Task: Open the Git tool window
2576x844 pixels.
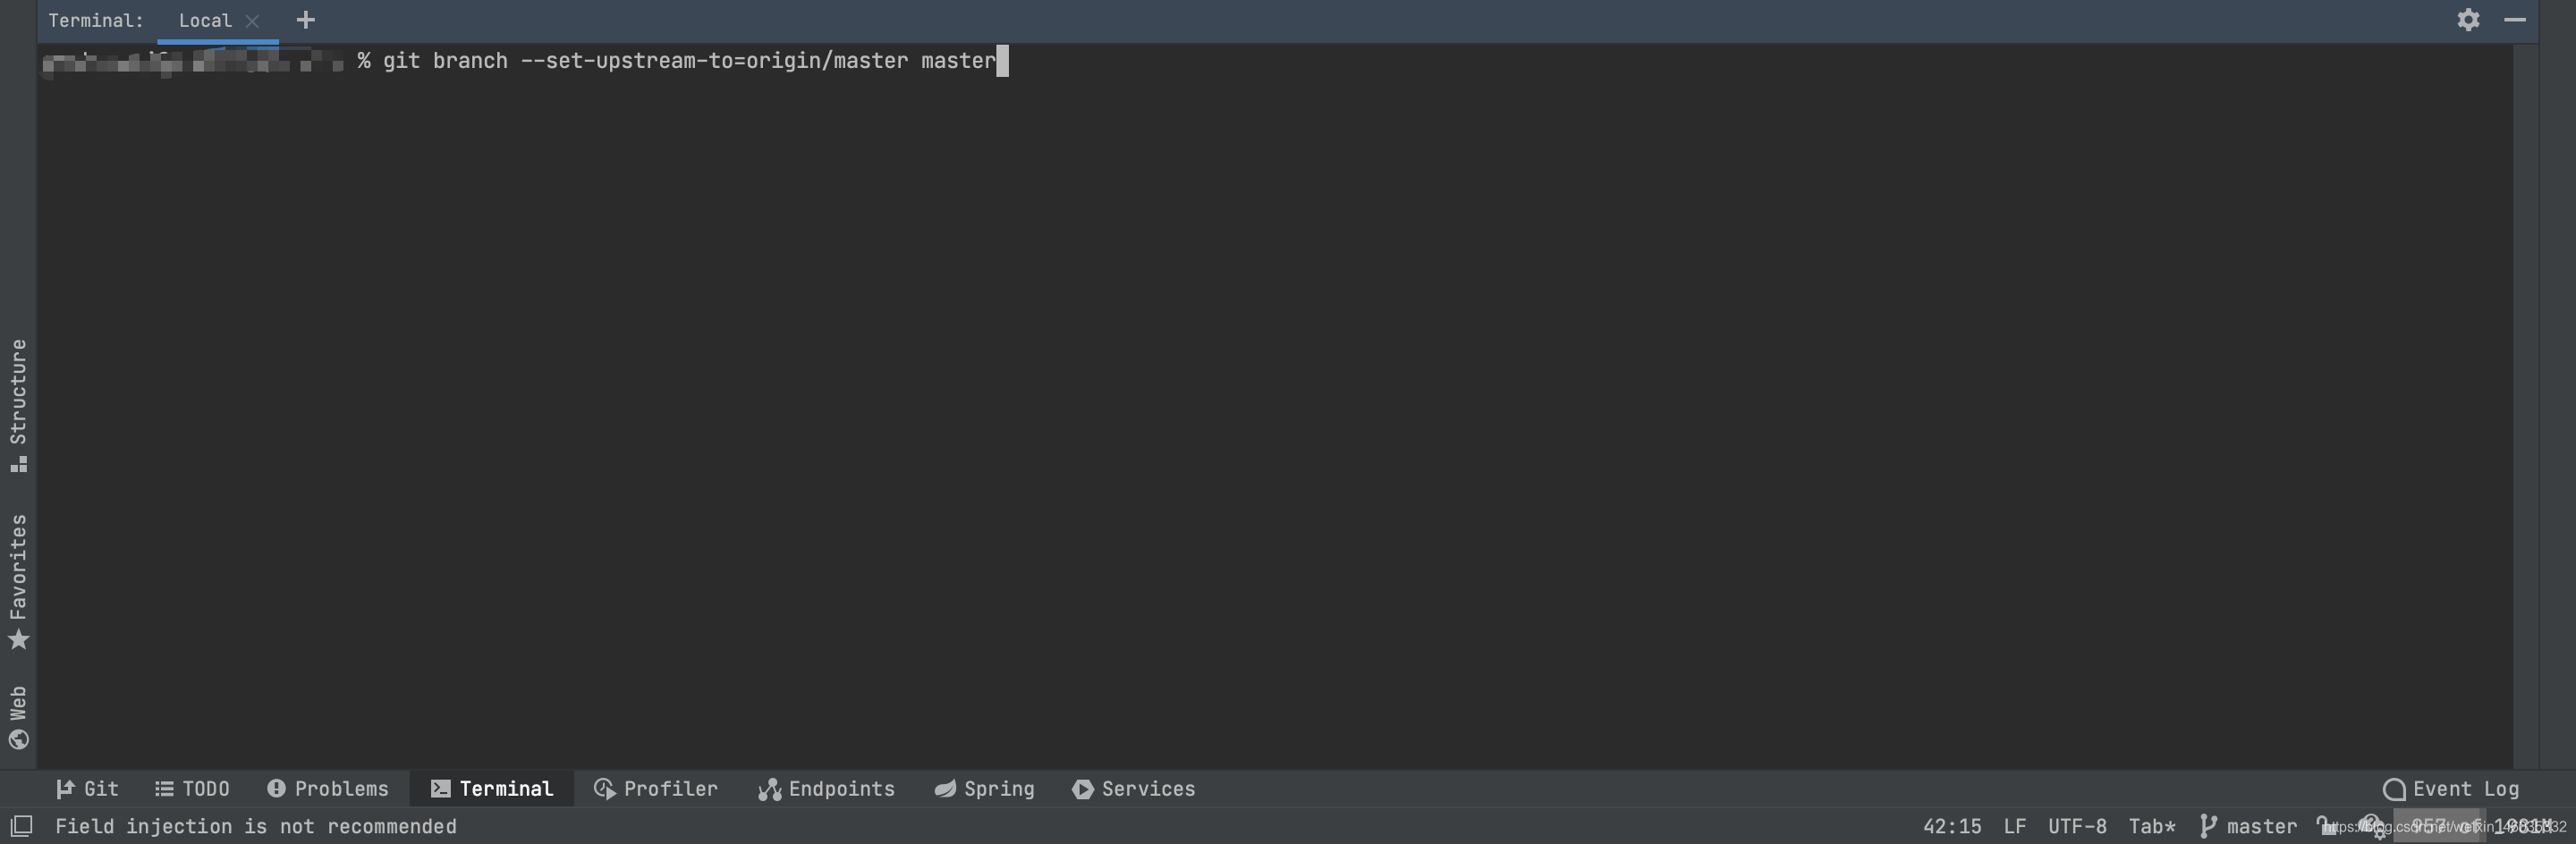Action: tap(87, 789)
